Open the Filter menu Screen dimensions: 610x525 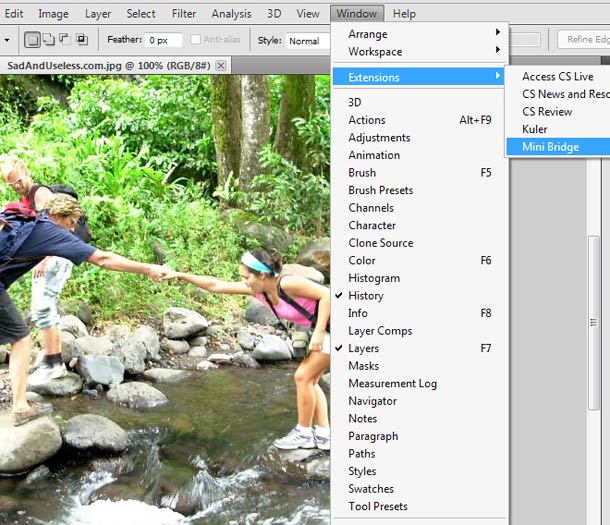click(184, 14)
